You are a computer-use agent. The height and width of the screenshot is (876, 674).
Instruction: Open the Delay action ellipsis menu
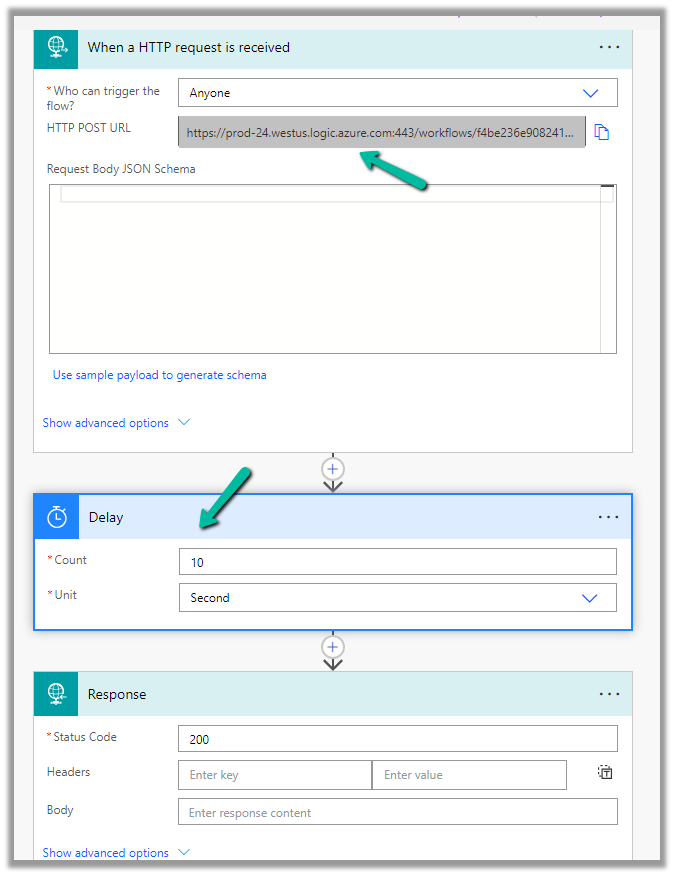609,517
